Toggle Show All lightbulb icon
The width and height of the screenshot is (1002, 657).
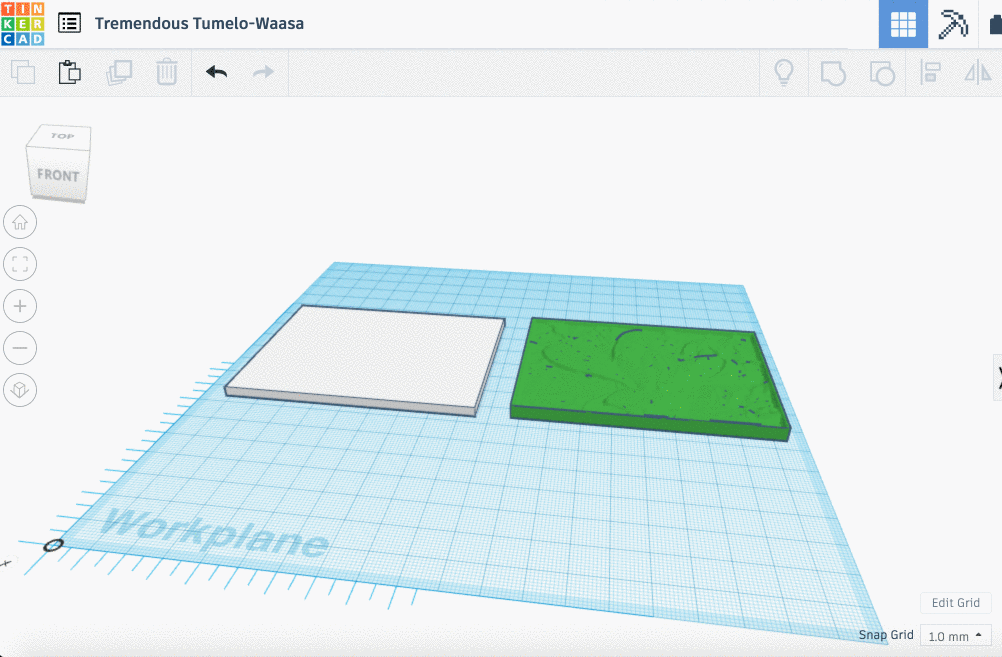point(784,72)
